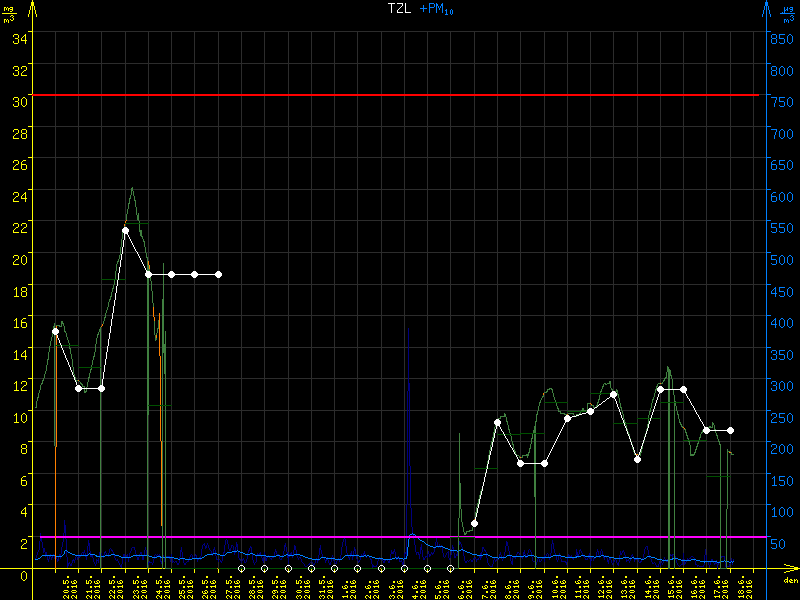Click the 20.5.2016 date label
This screenshot has width=800, height=600.
(68, 585)
